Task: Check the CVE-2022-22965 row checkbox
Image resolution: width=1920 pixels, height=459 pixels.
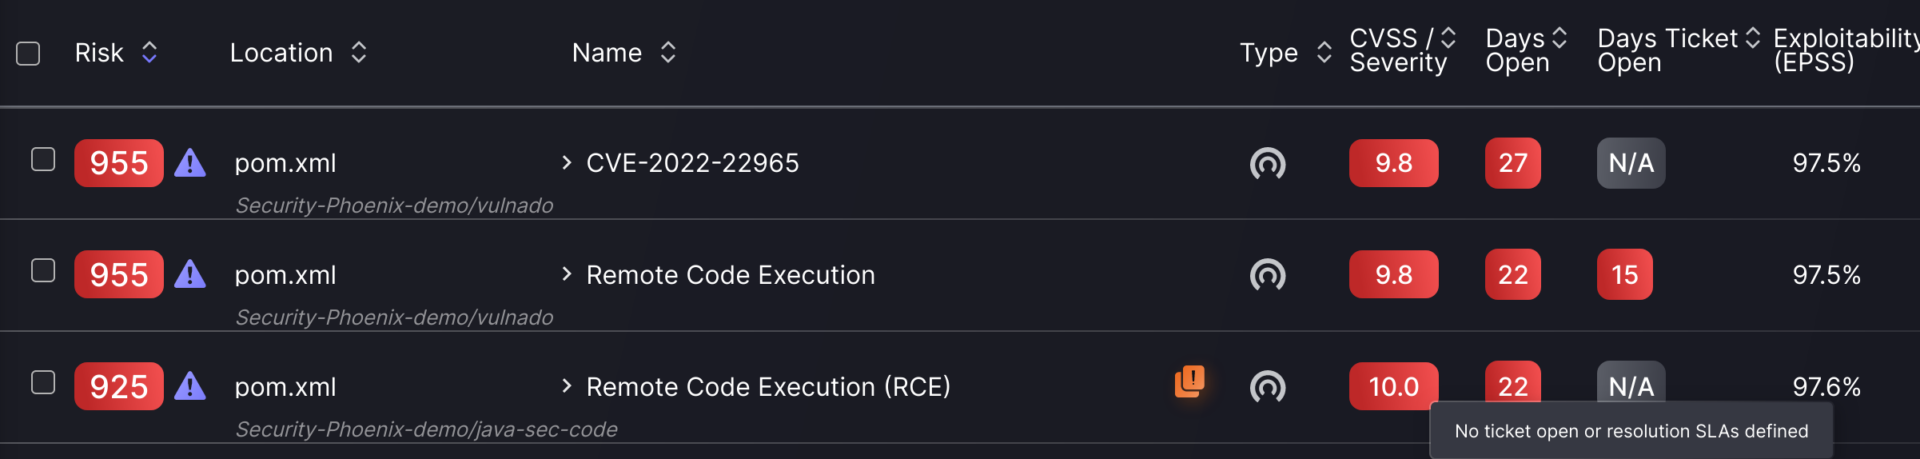Action: tap(43, 159)
